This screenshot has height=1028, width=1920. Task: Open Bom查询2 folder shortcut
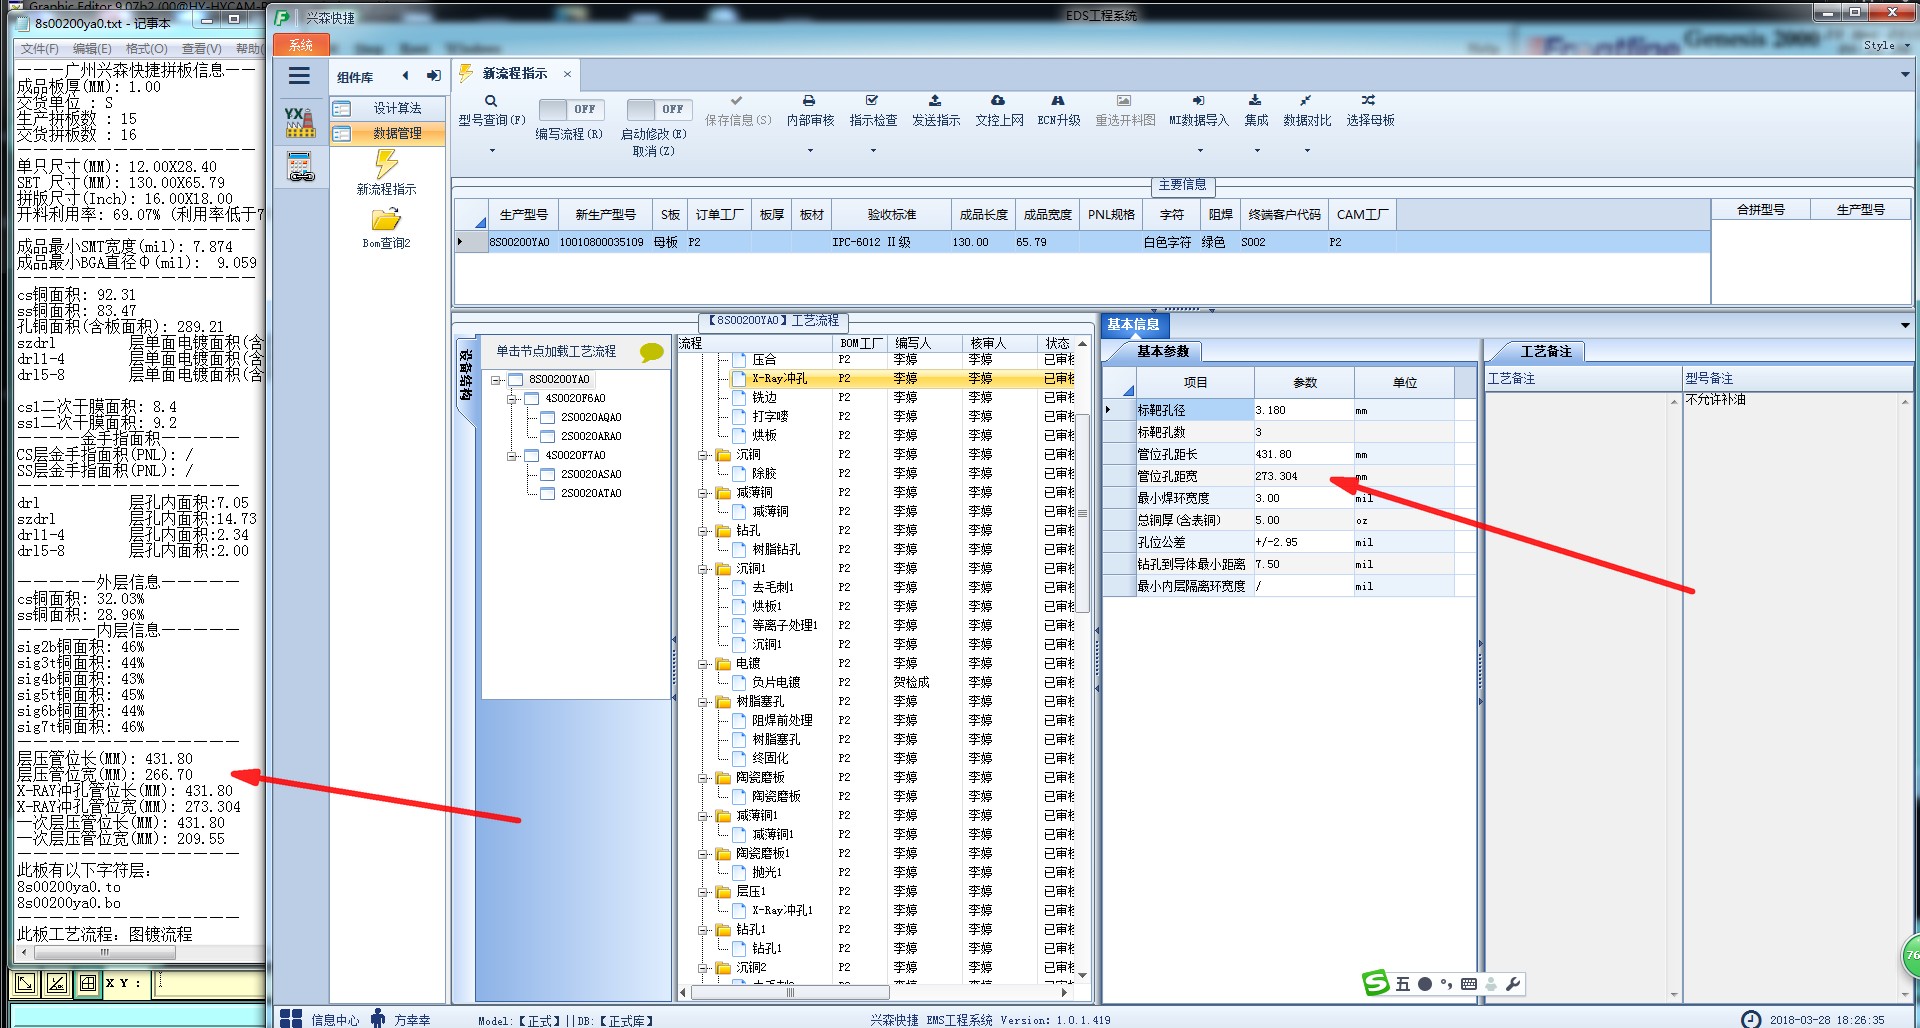tap(386, 228)
